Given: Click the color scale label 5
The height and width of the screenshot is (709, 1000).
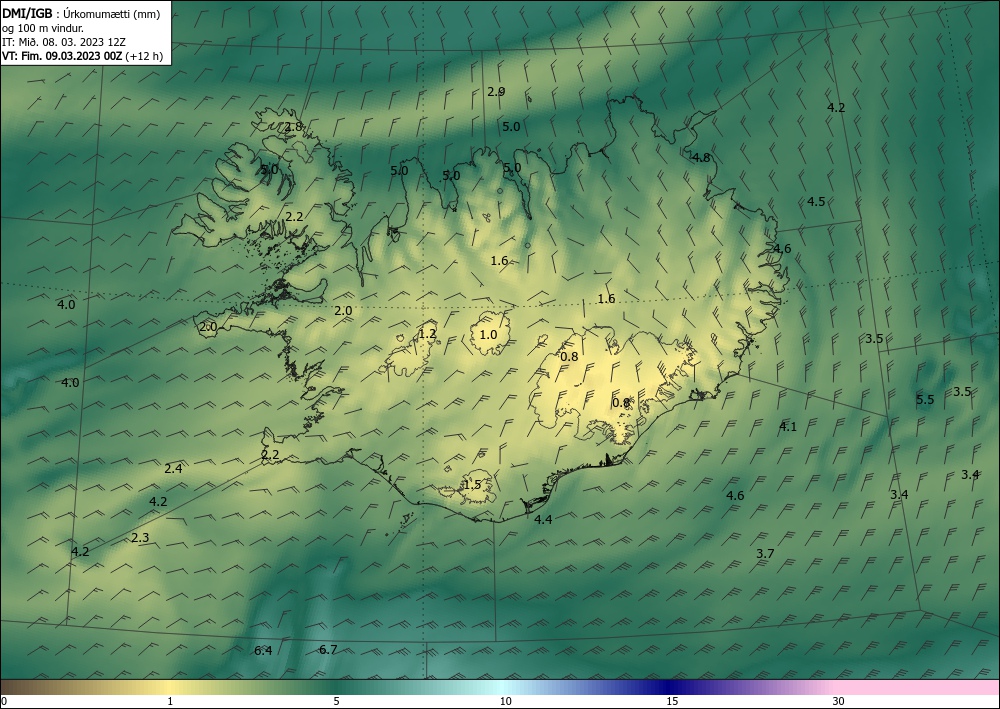Looking at the screenshot, I should click(337, 702).
